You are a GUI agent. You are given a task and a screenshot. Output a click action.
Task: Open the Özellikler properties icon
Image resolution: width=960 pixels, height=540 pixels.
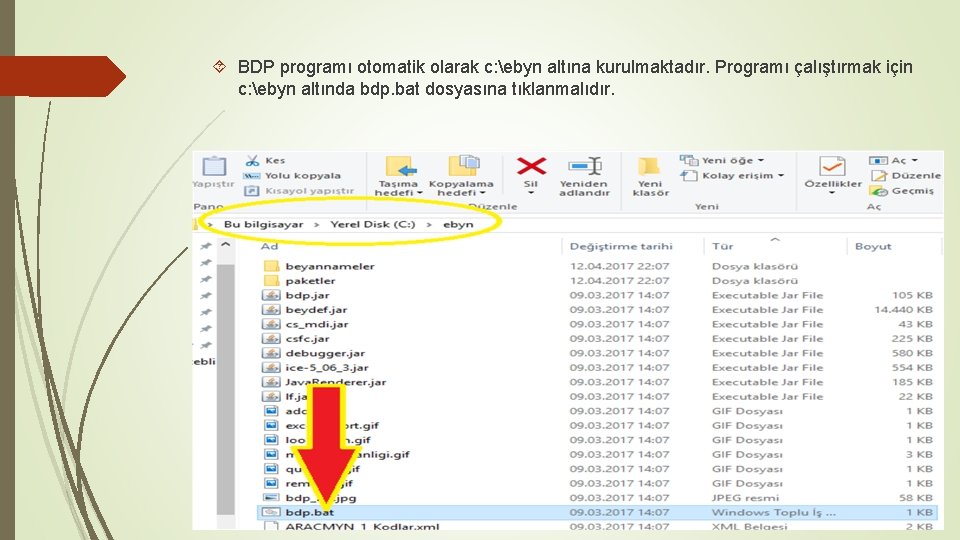pos(832,166)
